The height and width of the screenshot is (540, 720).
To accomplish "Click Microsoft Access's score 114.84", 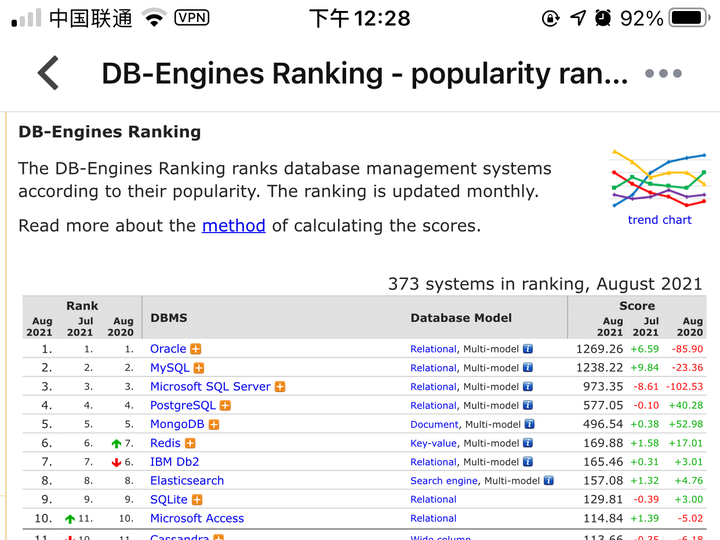I will coord(603,518).
